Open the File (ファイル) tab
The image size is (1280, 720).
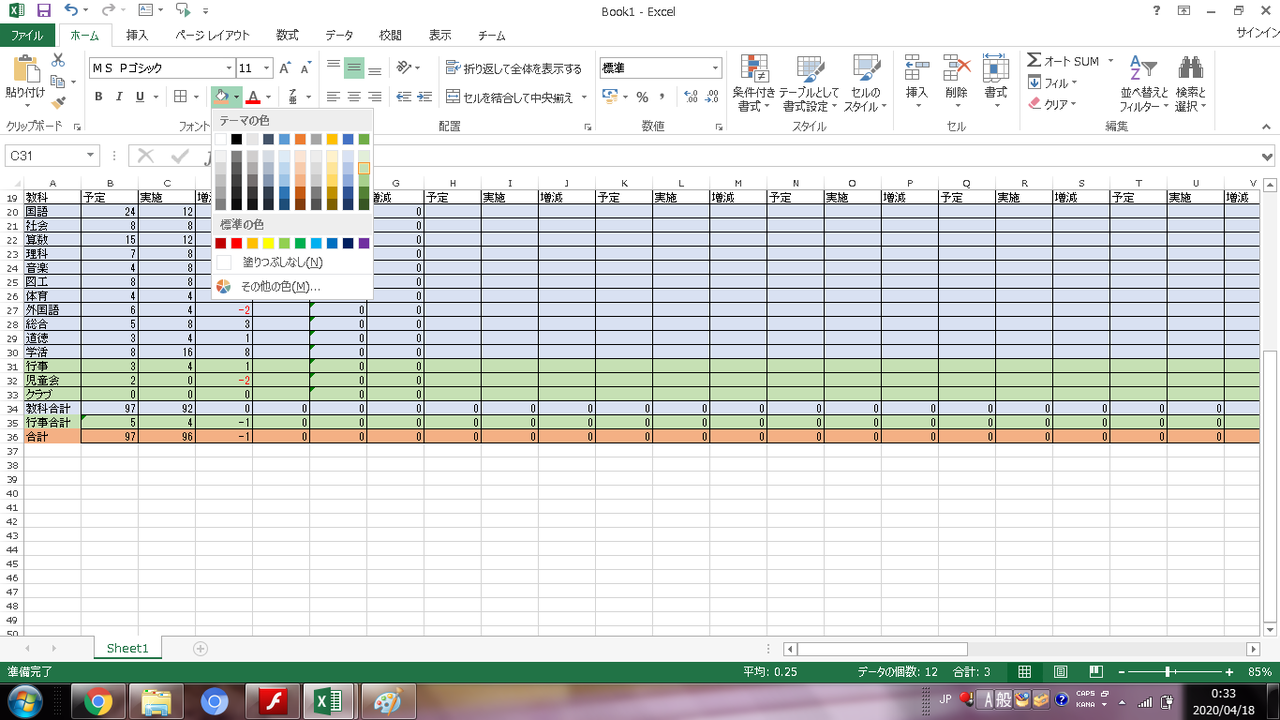coord(27,35)
